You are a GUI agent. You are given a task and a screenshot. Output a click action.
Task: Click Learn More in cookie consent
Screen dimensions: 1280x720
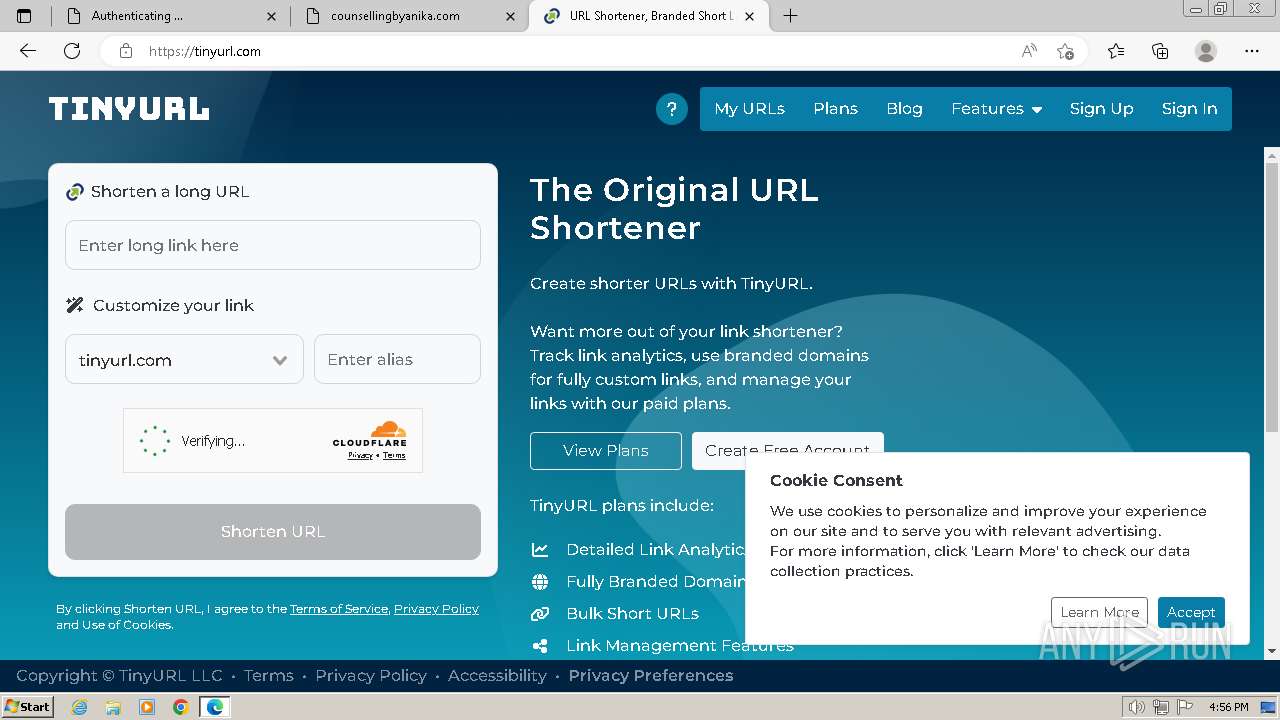click(x=1099, y=612)
